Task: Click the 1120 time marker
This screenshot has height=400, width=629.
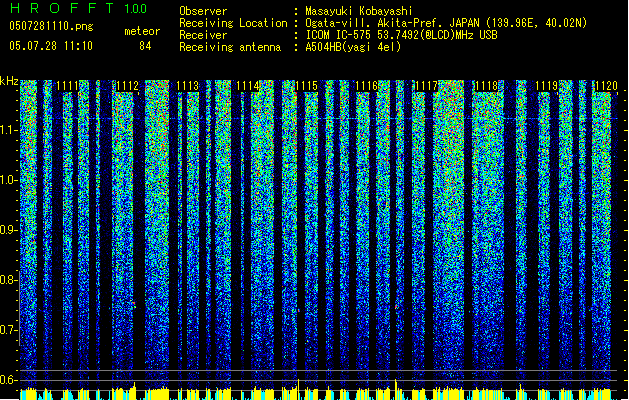Action: point(606,86)
